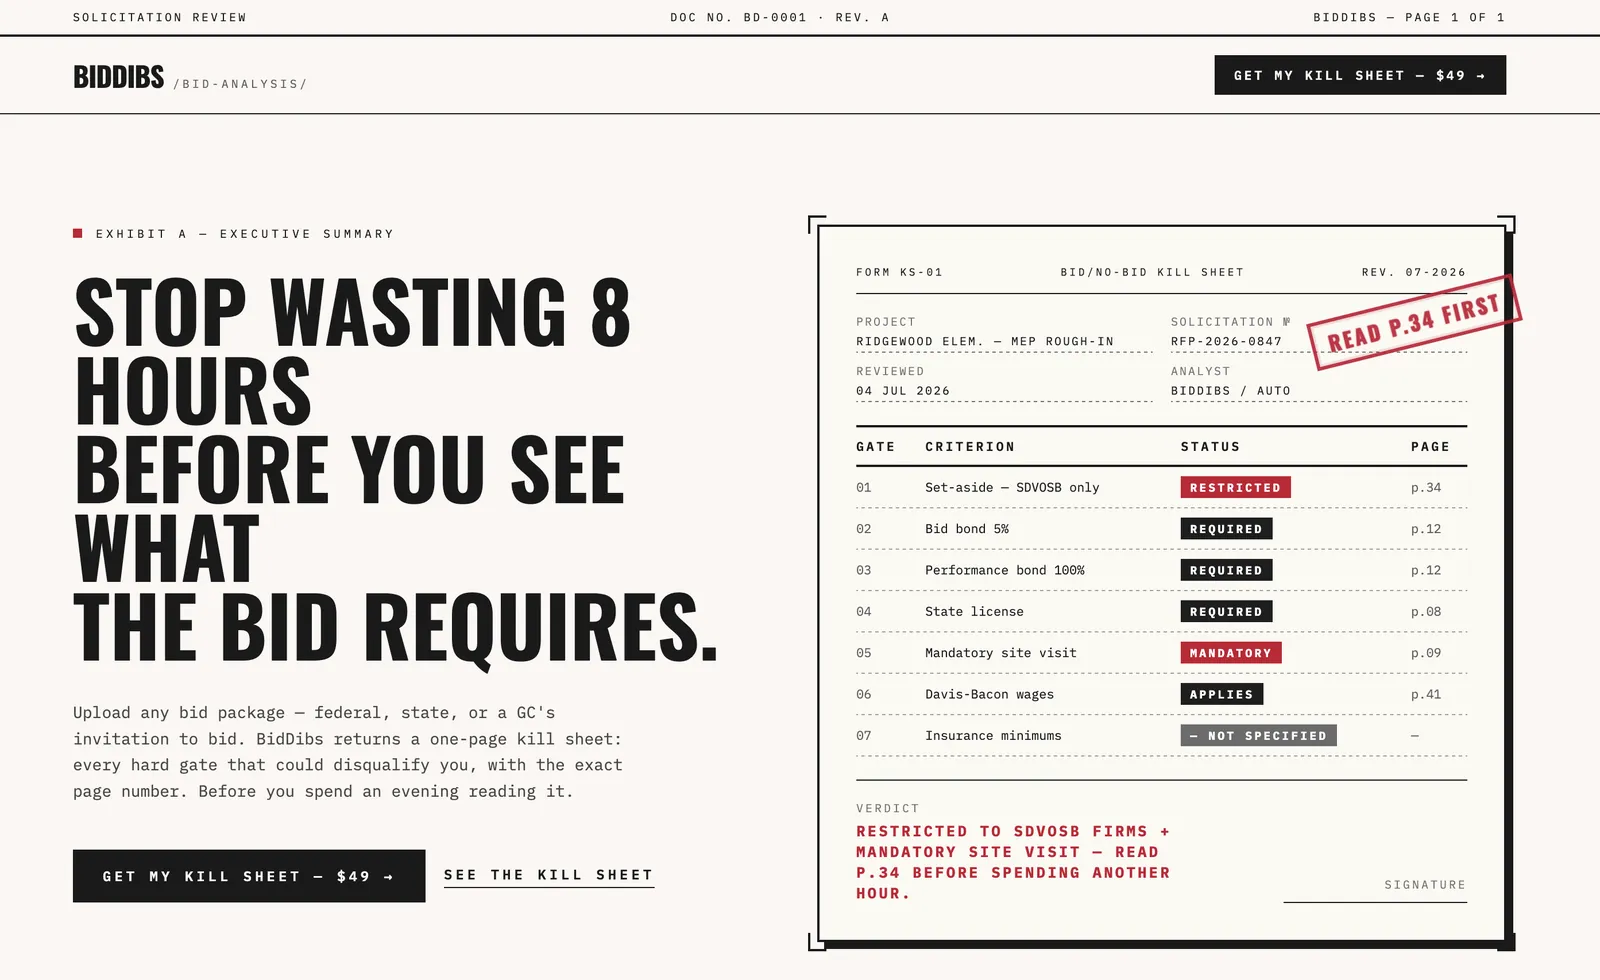Click hero Get My Kill Sheet $49 button

click(249, 876)
